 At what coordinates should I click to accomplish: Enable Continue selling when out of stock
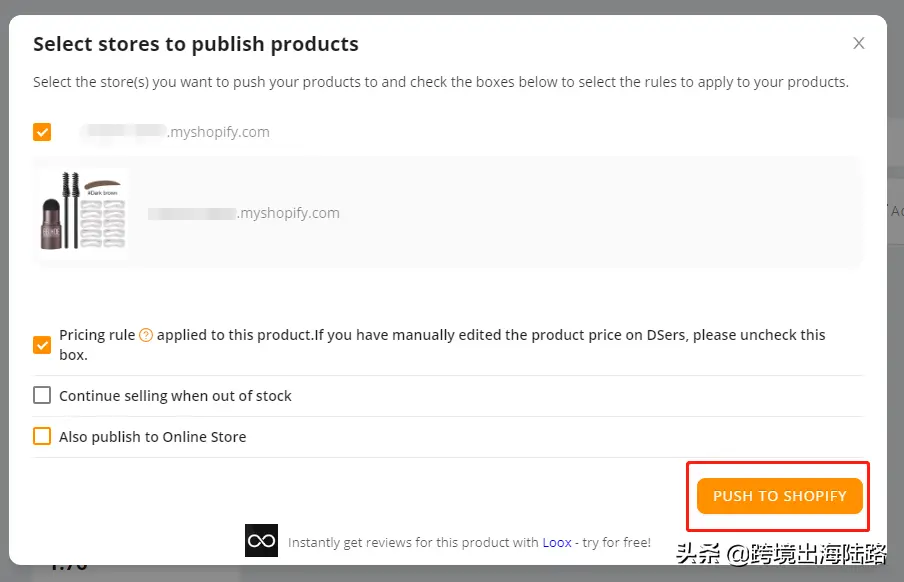pos(42,395)
